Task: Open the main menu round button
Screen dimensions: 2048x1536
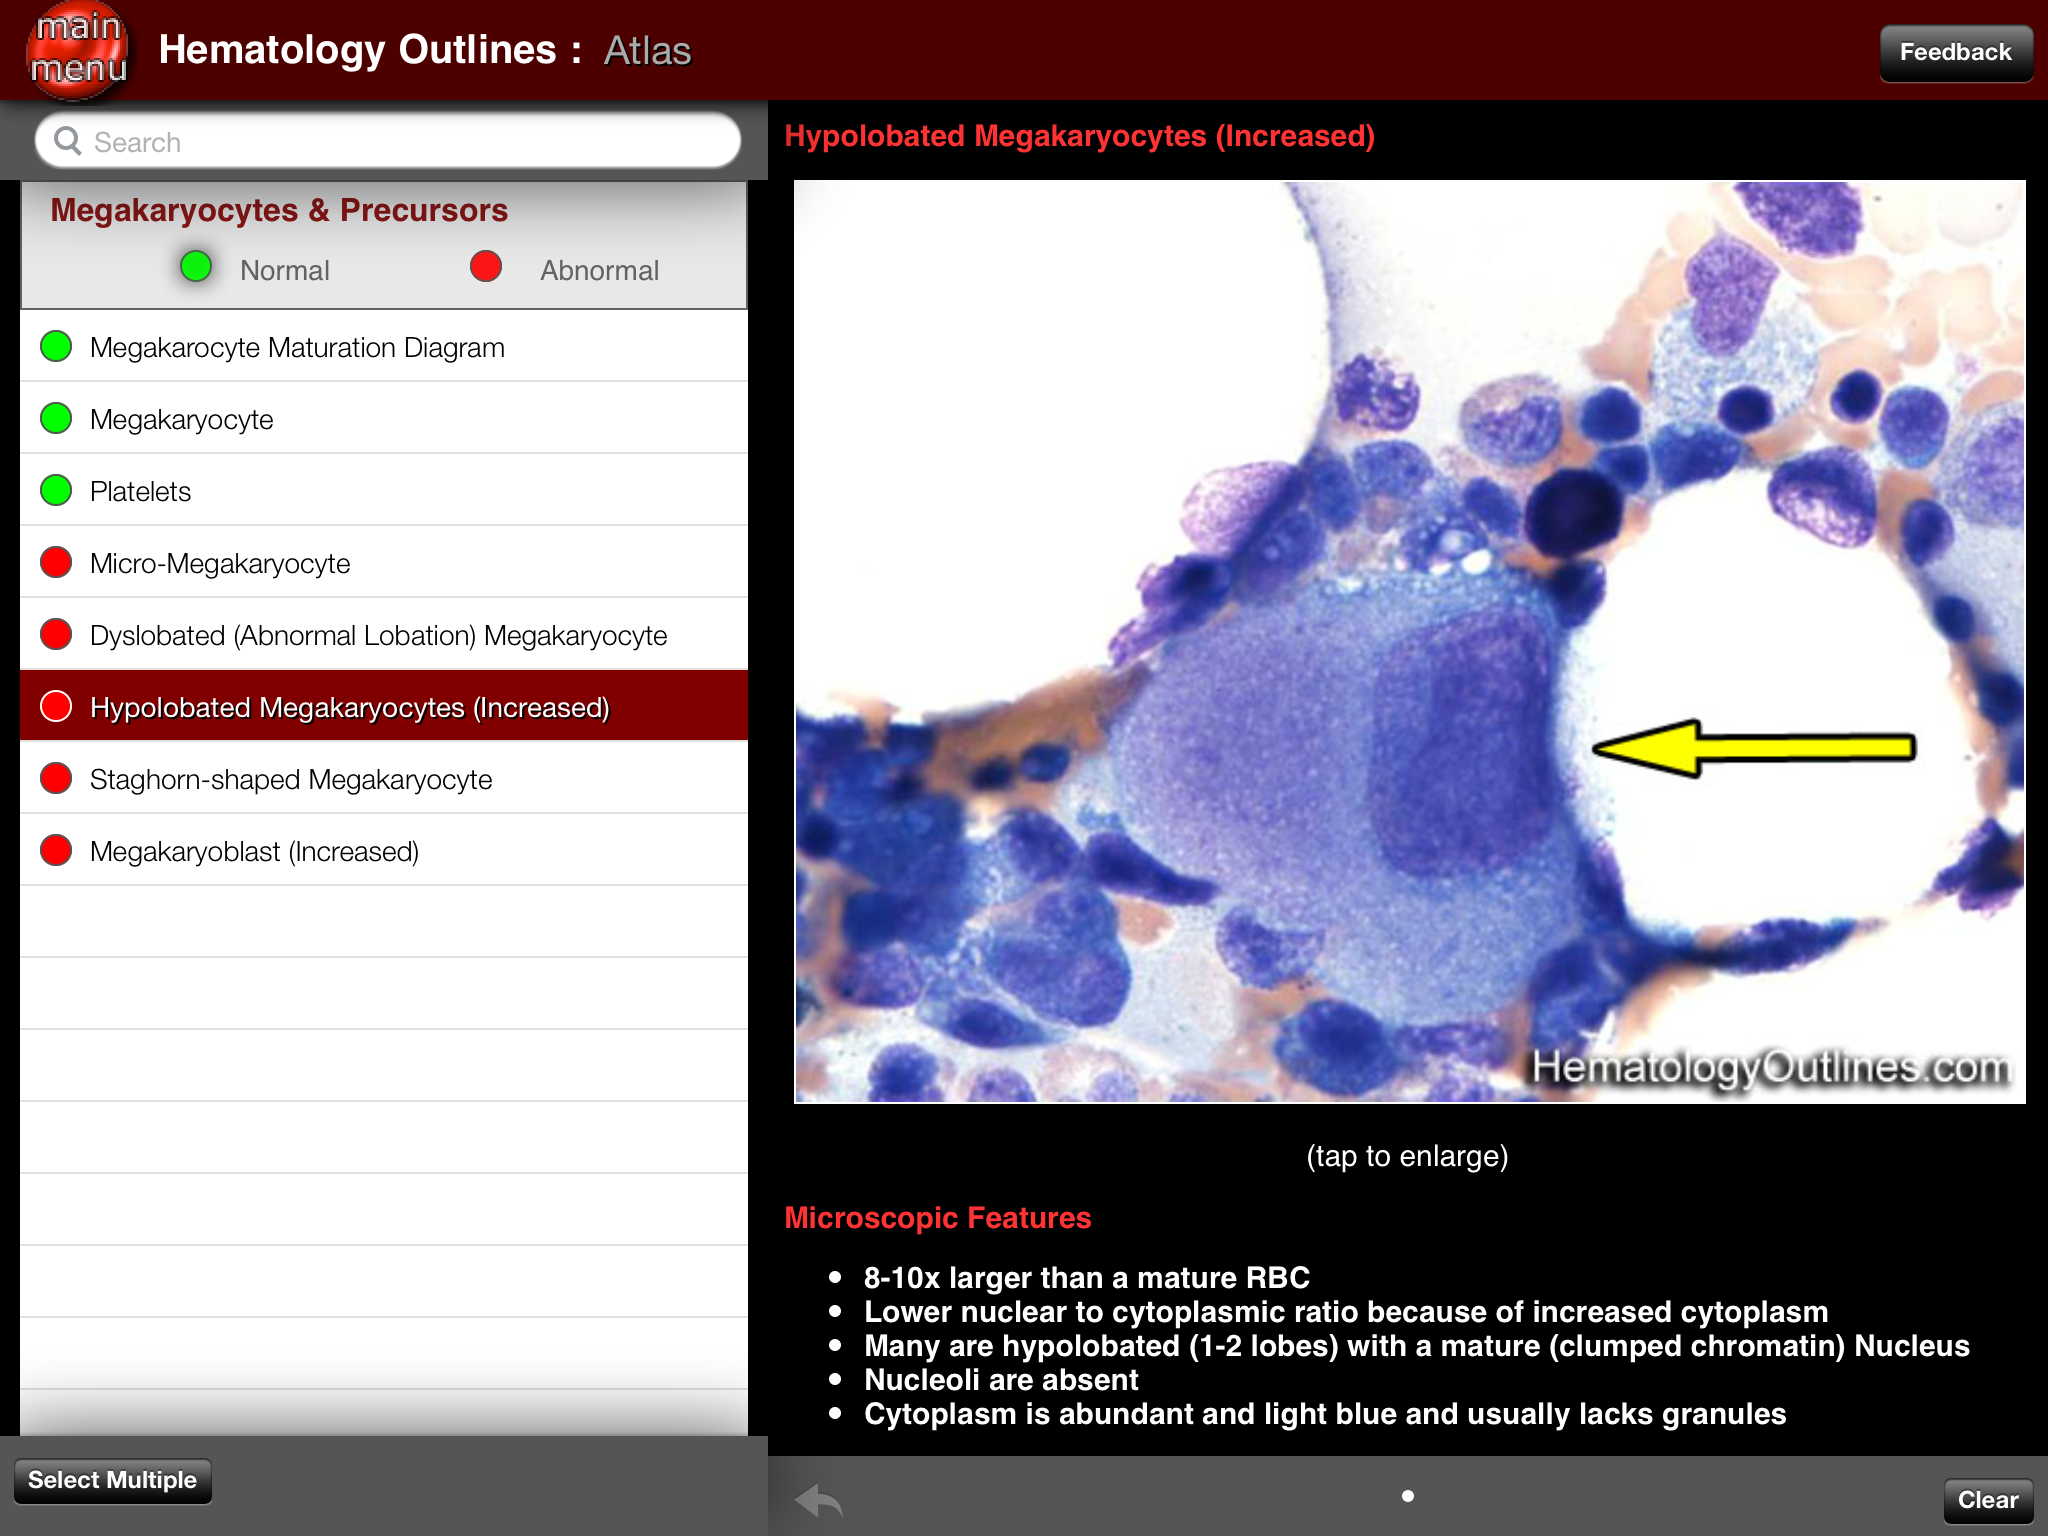Action: pos(78,50)
